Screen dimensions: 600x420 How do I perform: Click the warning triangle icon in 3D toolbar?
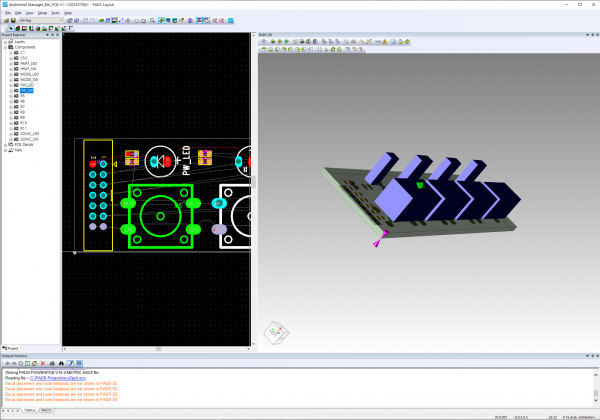[384, 41]
